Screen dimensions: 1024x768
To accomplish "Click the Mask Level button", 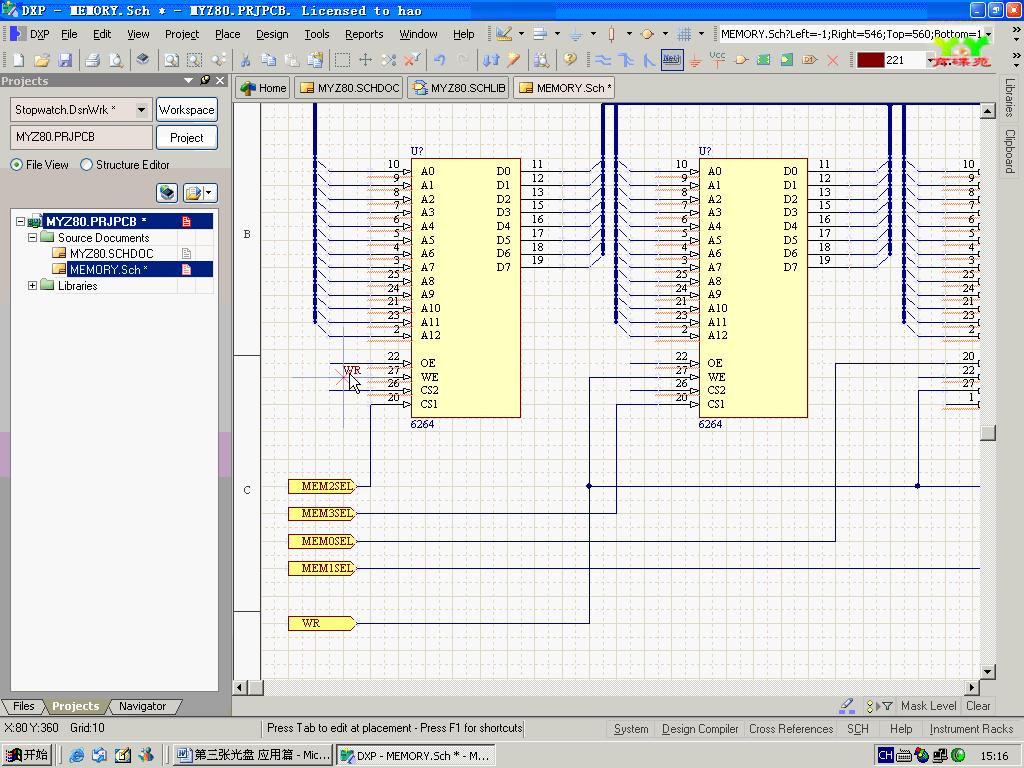I will 928,706.
